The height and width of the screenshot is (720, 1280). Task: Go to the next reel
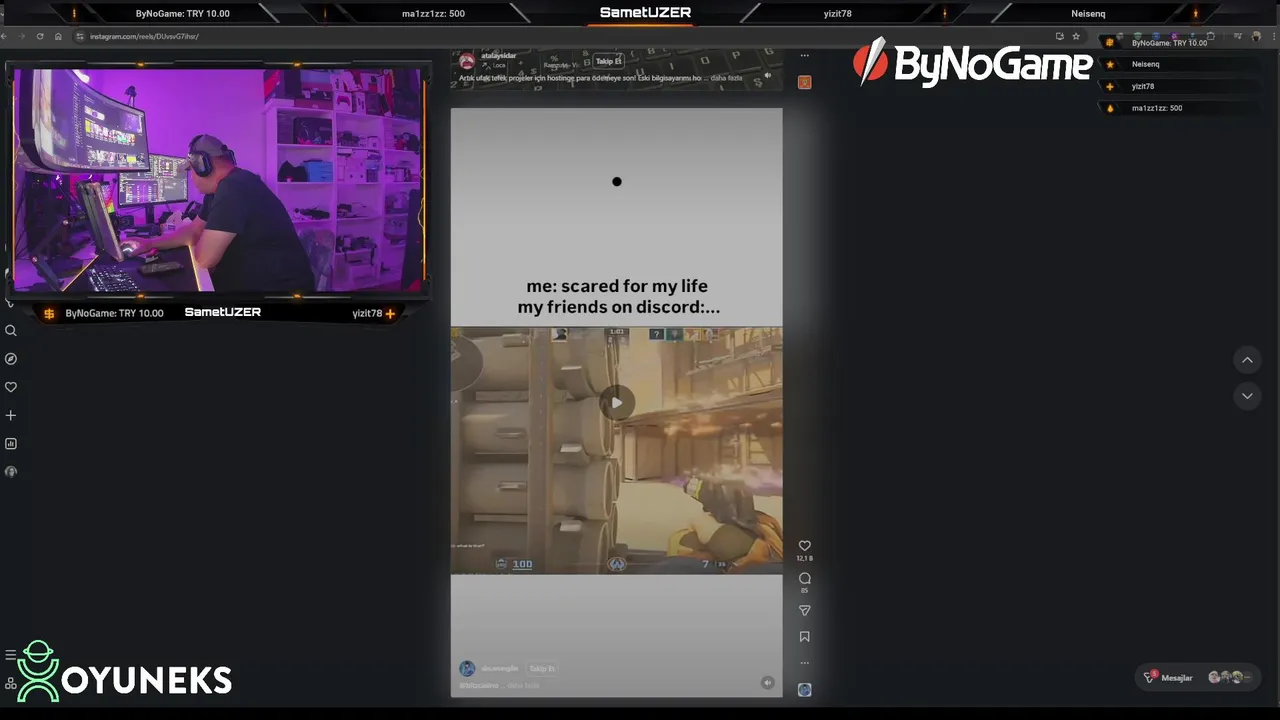pos(1247,396)
